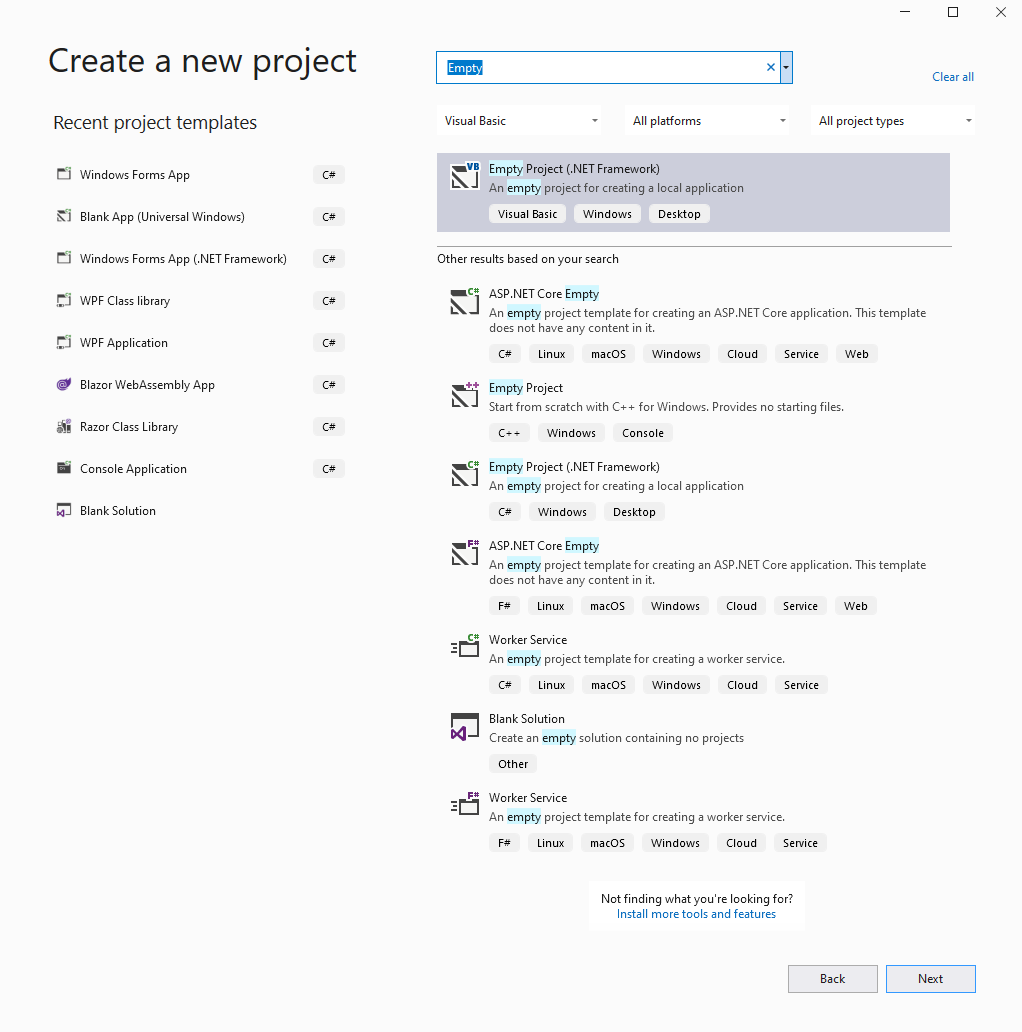Click the Desktop tag on Visual Basic template
The height and width of the screenshot is (1032, 1022).
click(x=679, y=214)
